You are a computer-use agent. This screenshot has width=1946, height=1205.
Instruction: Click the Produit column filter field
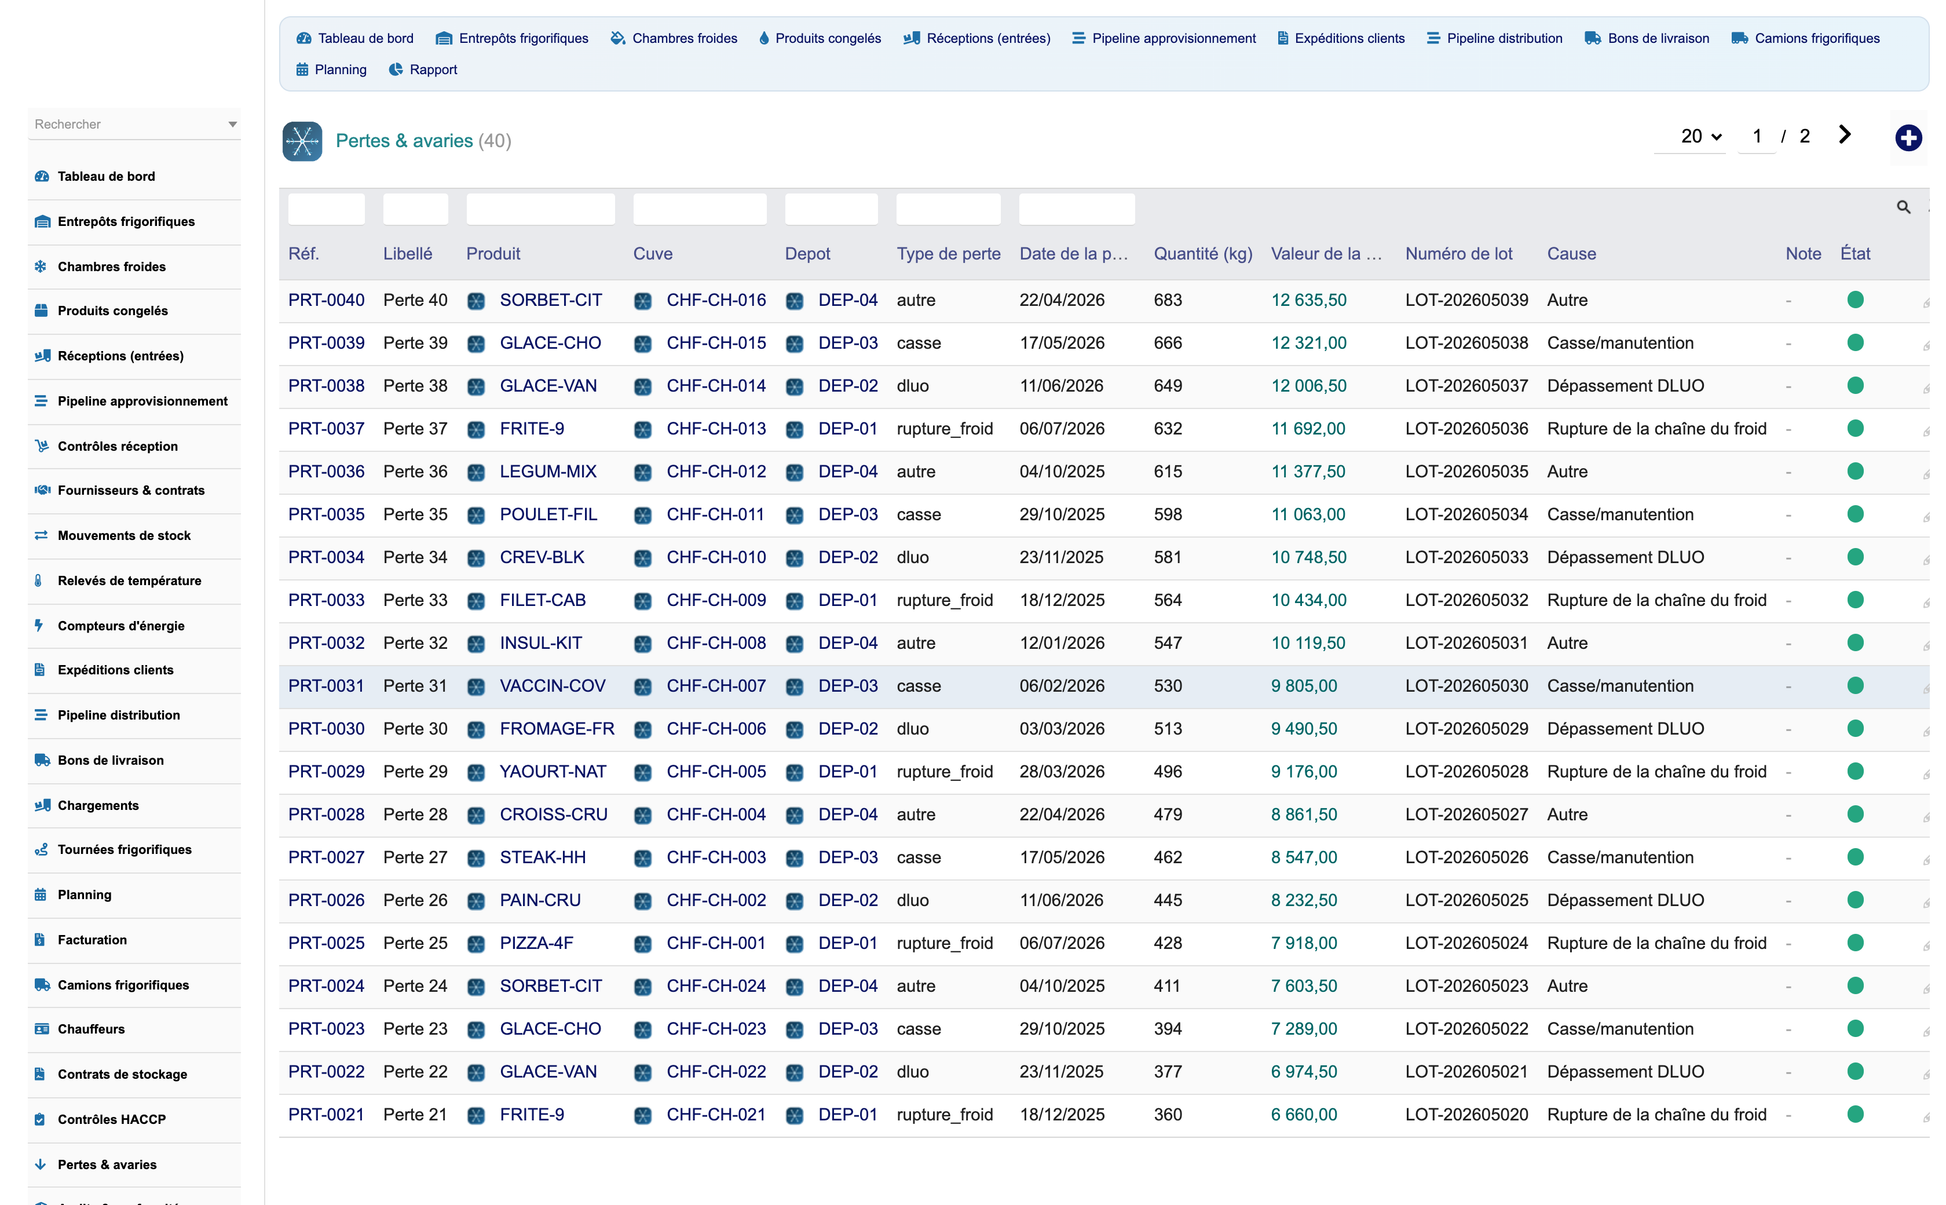tap(540, 209)
